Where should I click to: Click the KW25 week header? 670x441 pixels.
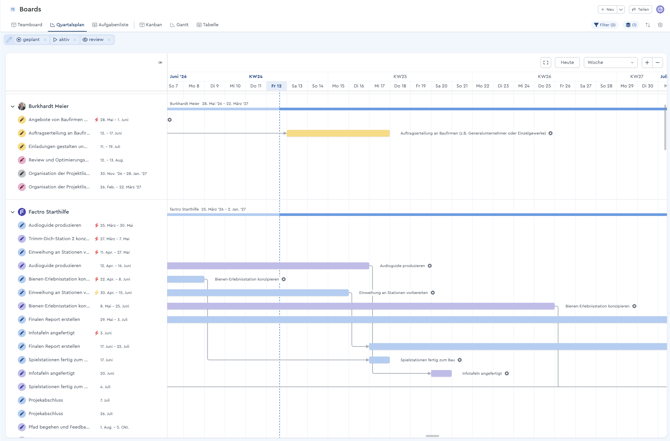(400, 76)
